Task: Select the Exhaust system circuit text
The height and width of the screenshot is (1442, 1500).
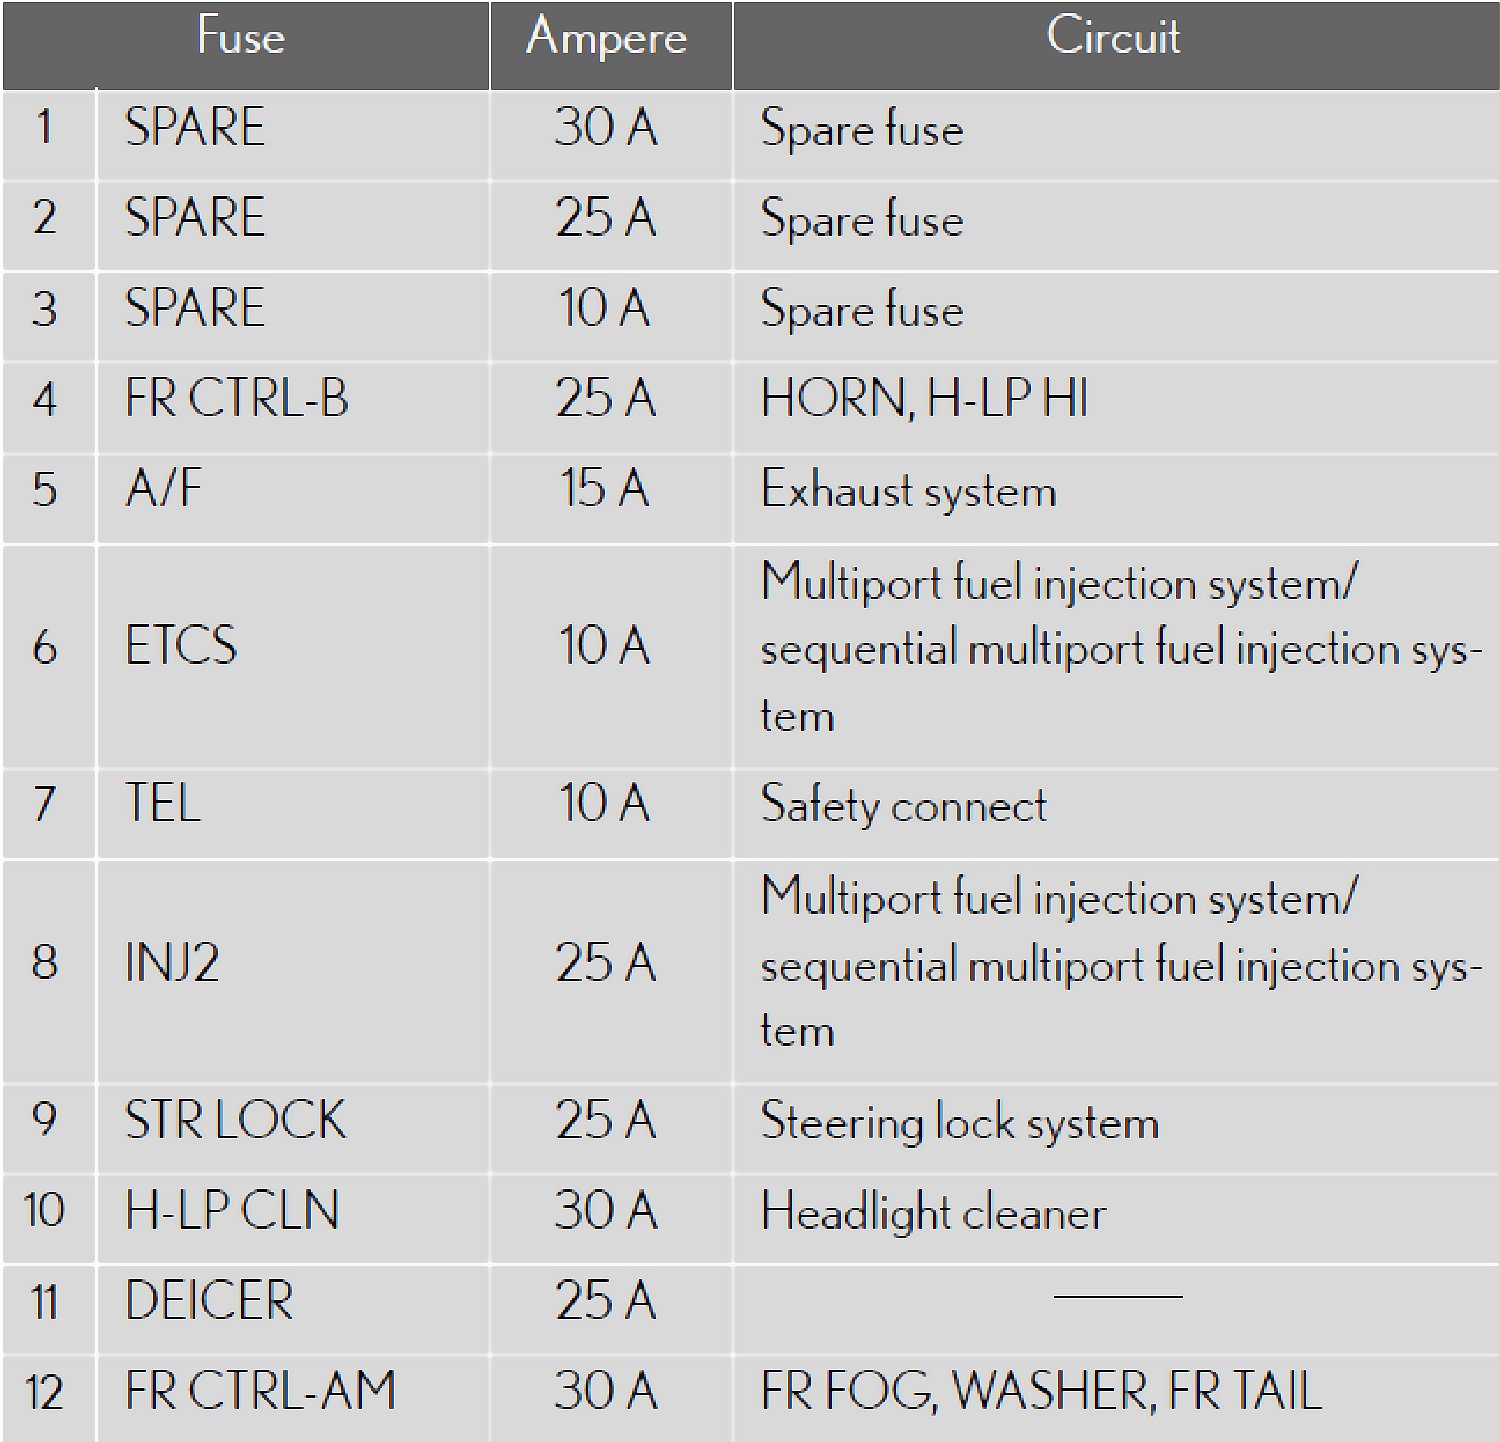Action: pos(908,491)
